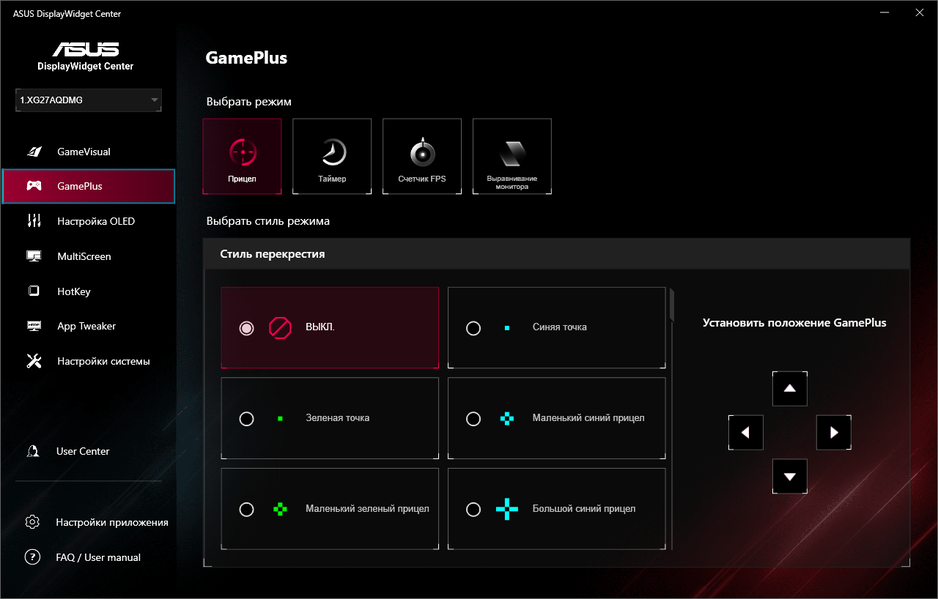
Task: Click the red crossed-out circle off icon
Action: click(x=280, y=328)
